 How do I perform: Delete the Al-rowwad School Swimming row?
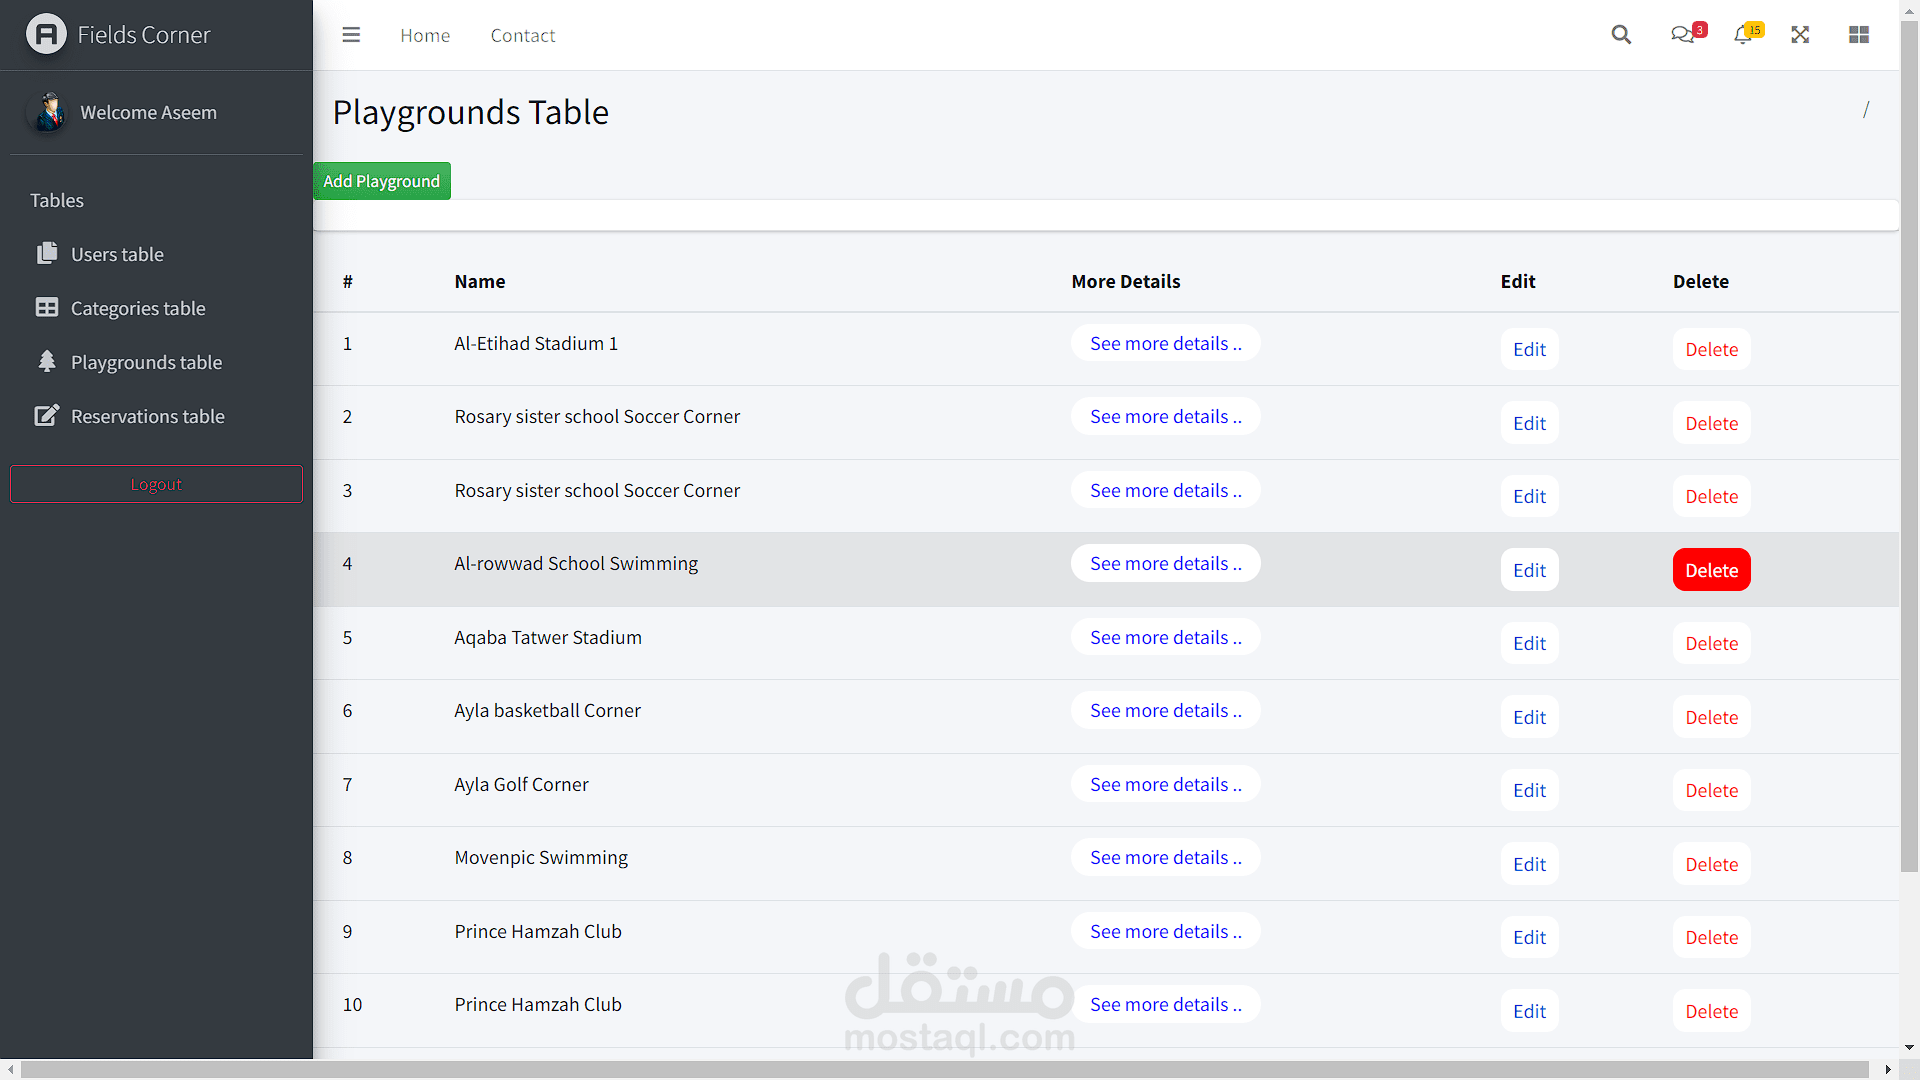coord(1711,570)
